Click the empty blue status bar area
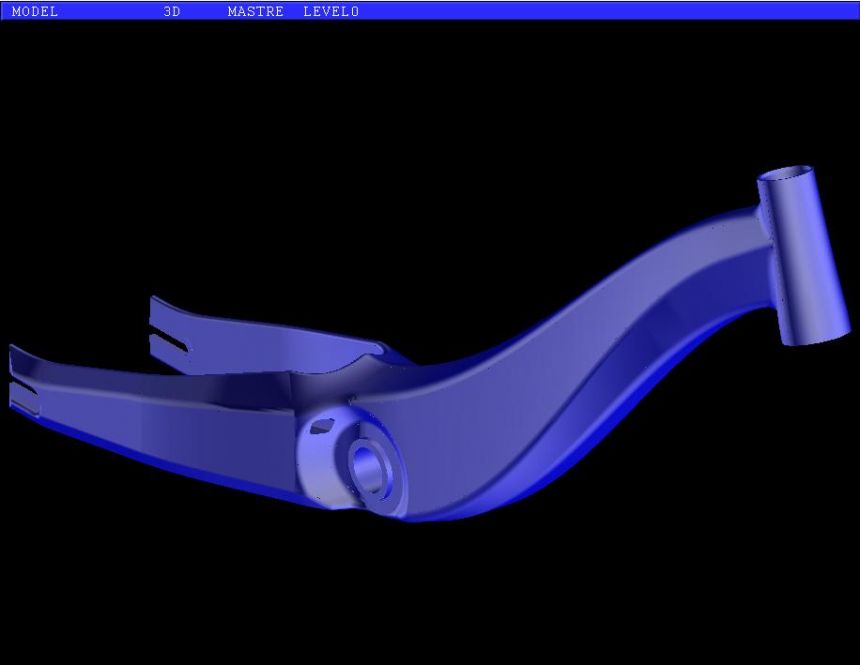860x665 pixels. tap(600, 12)
